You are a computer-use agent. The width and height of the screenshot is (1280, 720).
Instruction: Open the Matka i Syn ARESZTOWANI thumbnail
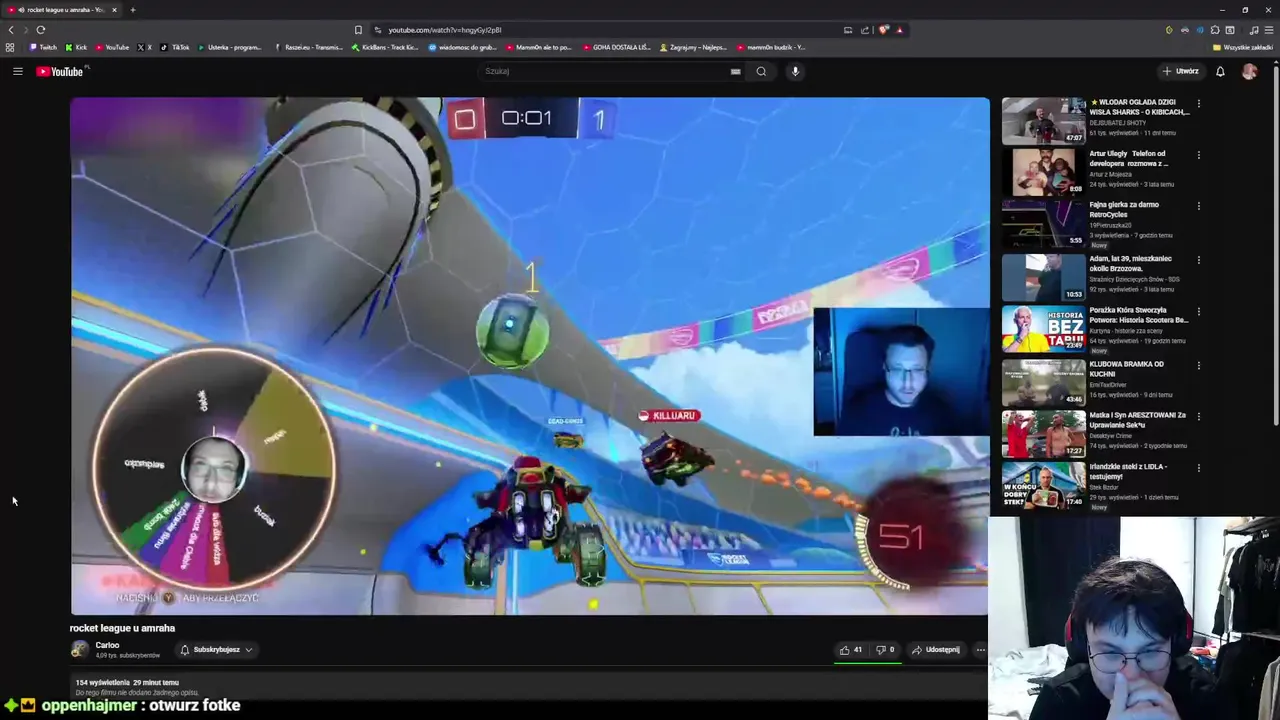pyautogui.click(x=1043, y=434)
